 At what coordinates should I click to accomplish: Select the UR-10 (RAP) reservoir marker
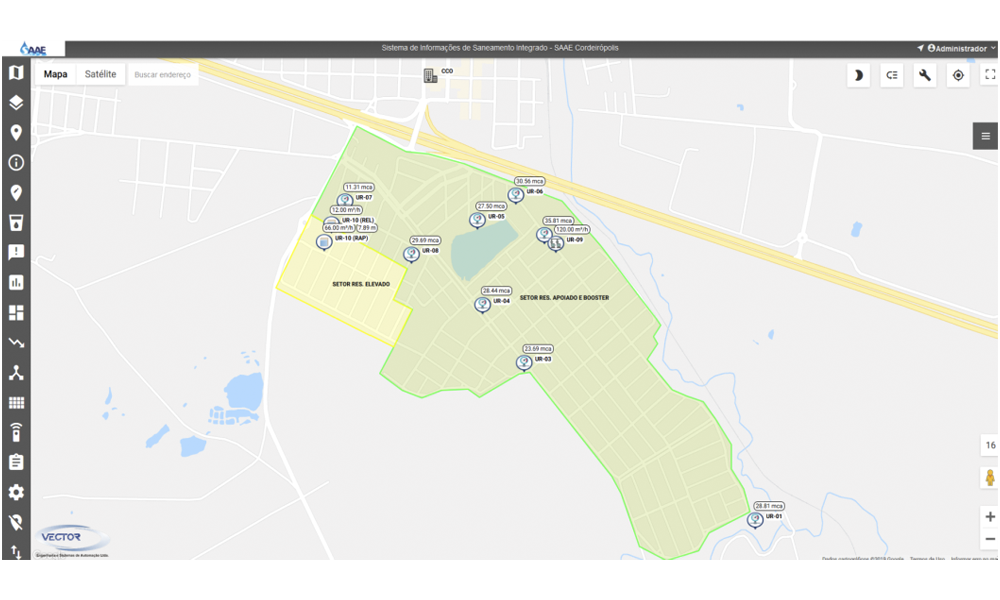(x=324, y=242)
